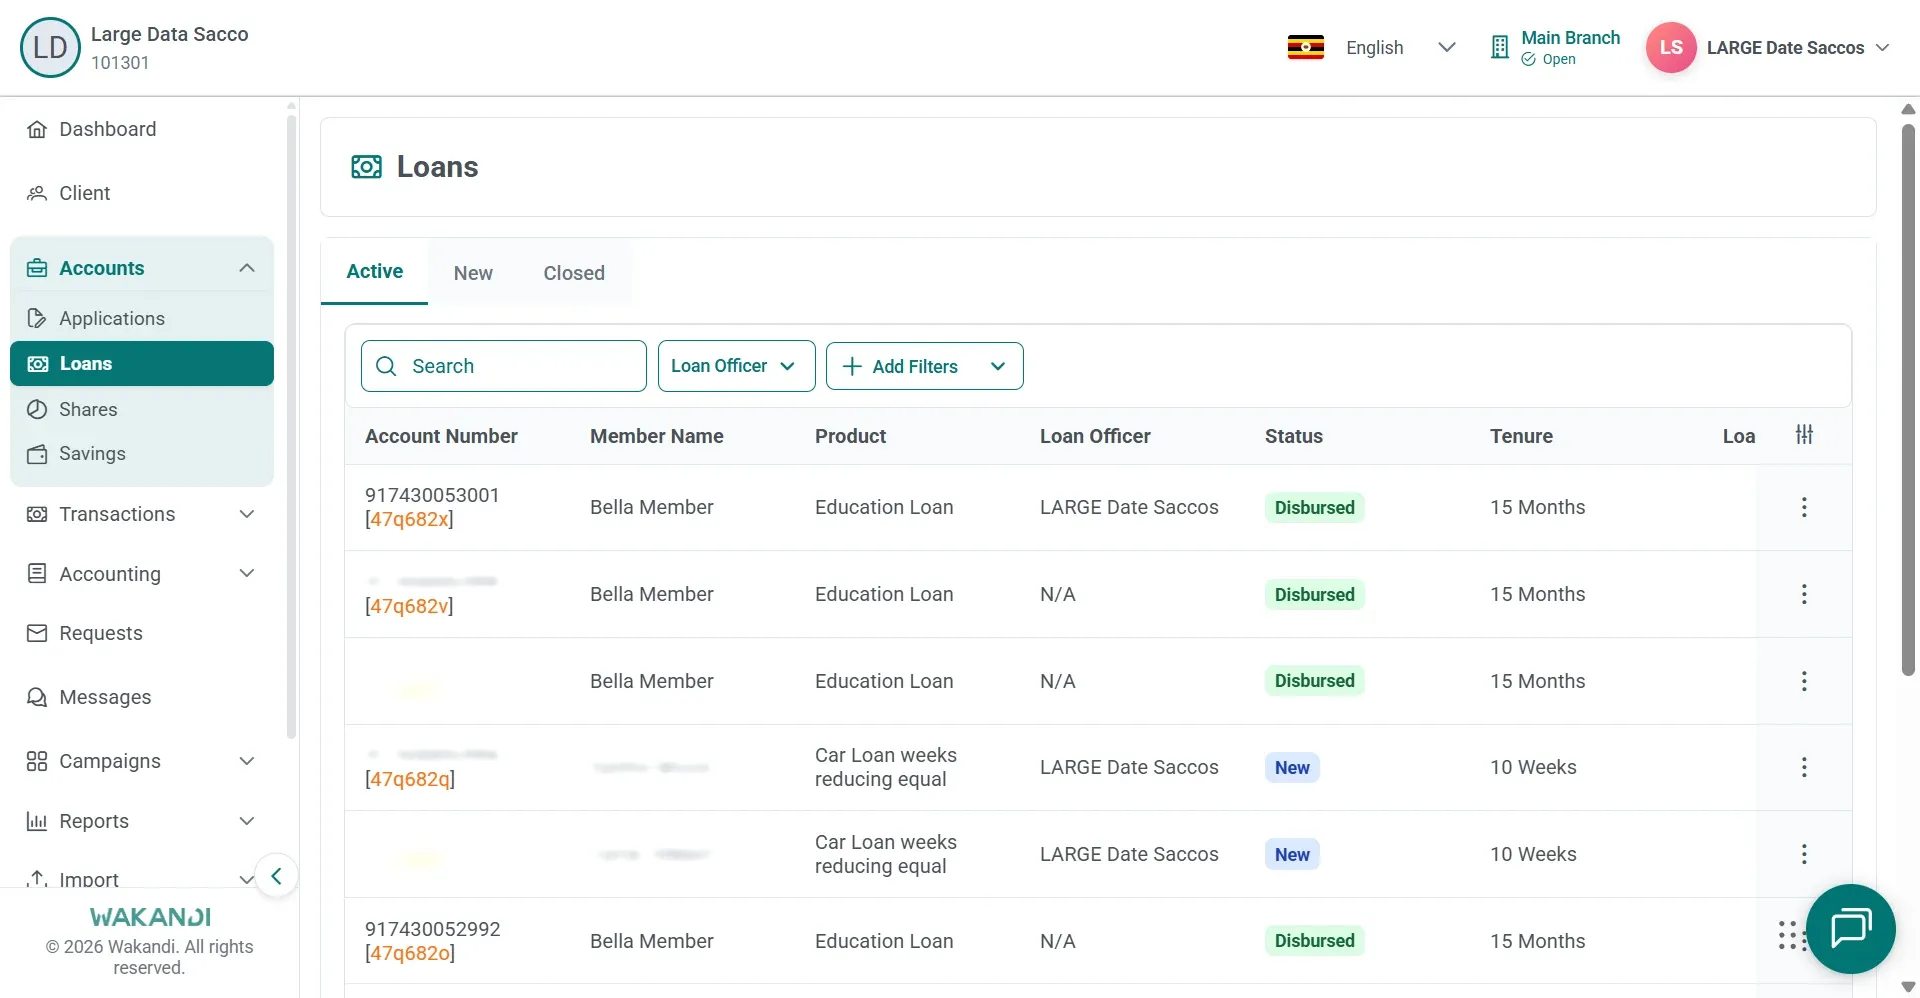Select Loans in the sidebar
This screenshot has width=1920, height=998.
tap(142, 364)
